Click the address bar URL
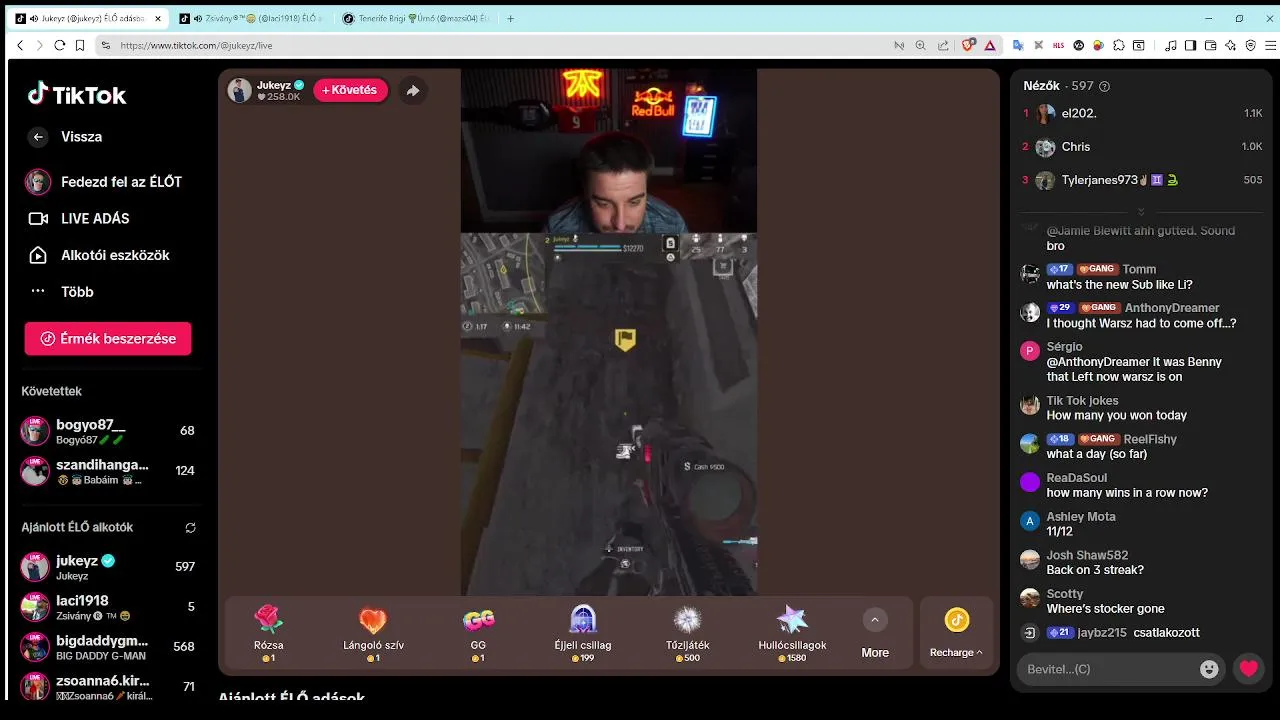 196,45
